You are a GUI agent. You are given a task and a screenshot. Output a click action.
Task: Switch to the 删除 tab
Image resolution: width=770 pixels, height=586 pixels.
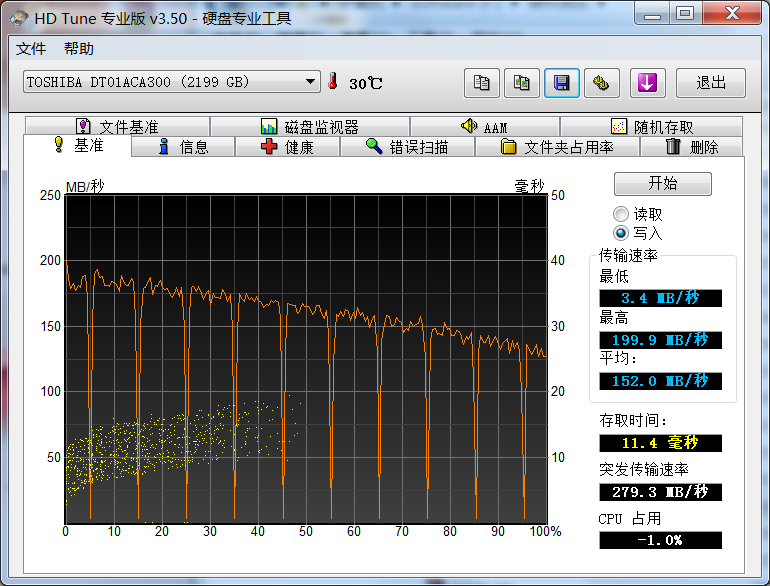(691, 146)
